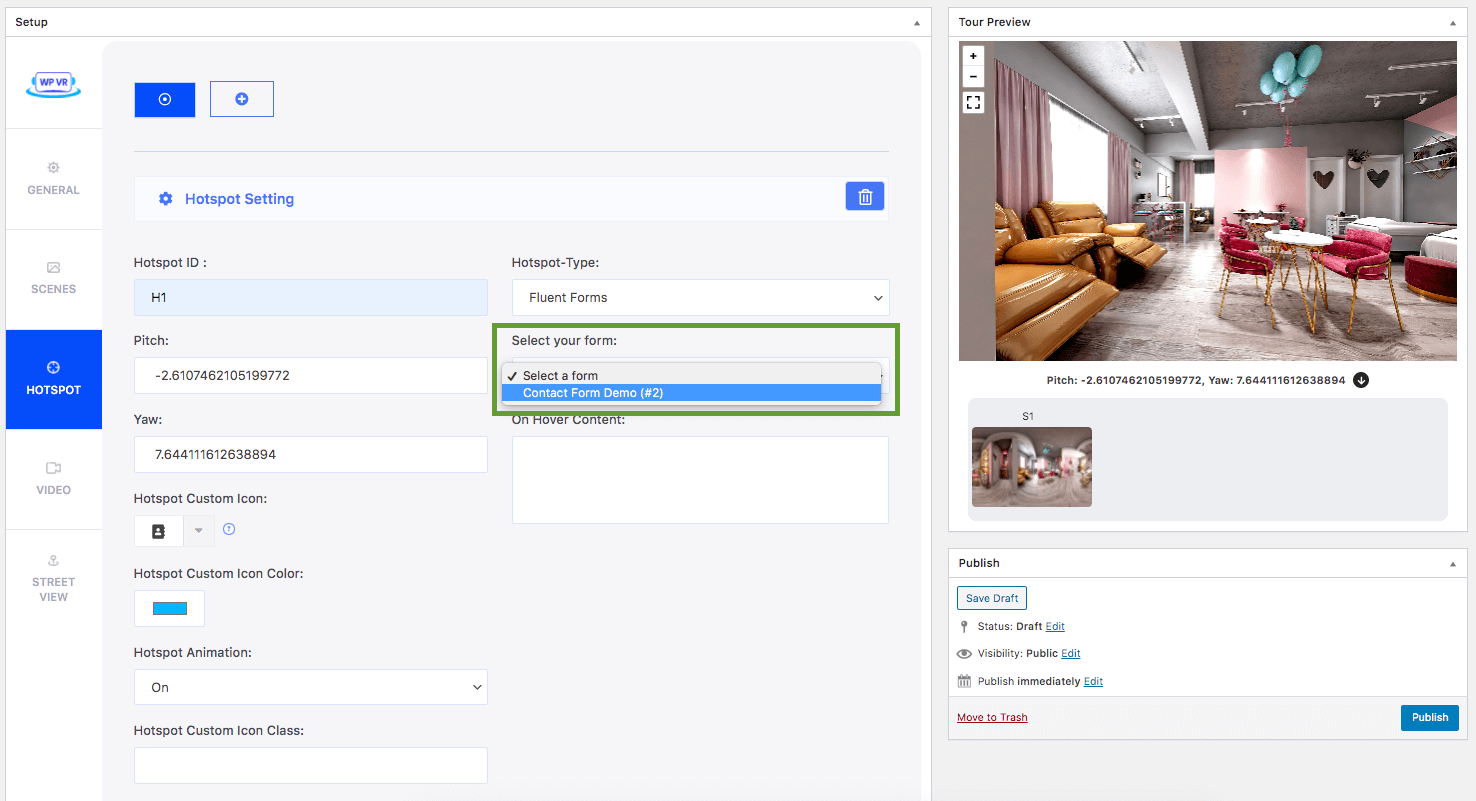Open the General tab
The width and height of the screenshot is (1476, 801).
[x=53, y=179]
